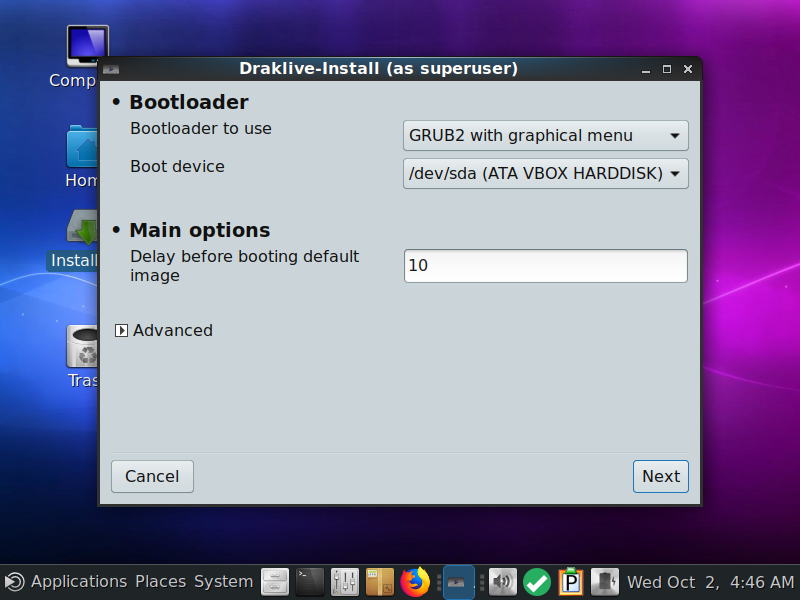Click the 'Bootloader to use' label

tap(201, 129)
